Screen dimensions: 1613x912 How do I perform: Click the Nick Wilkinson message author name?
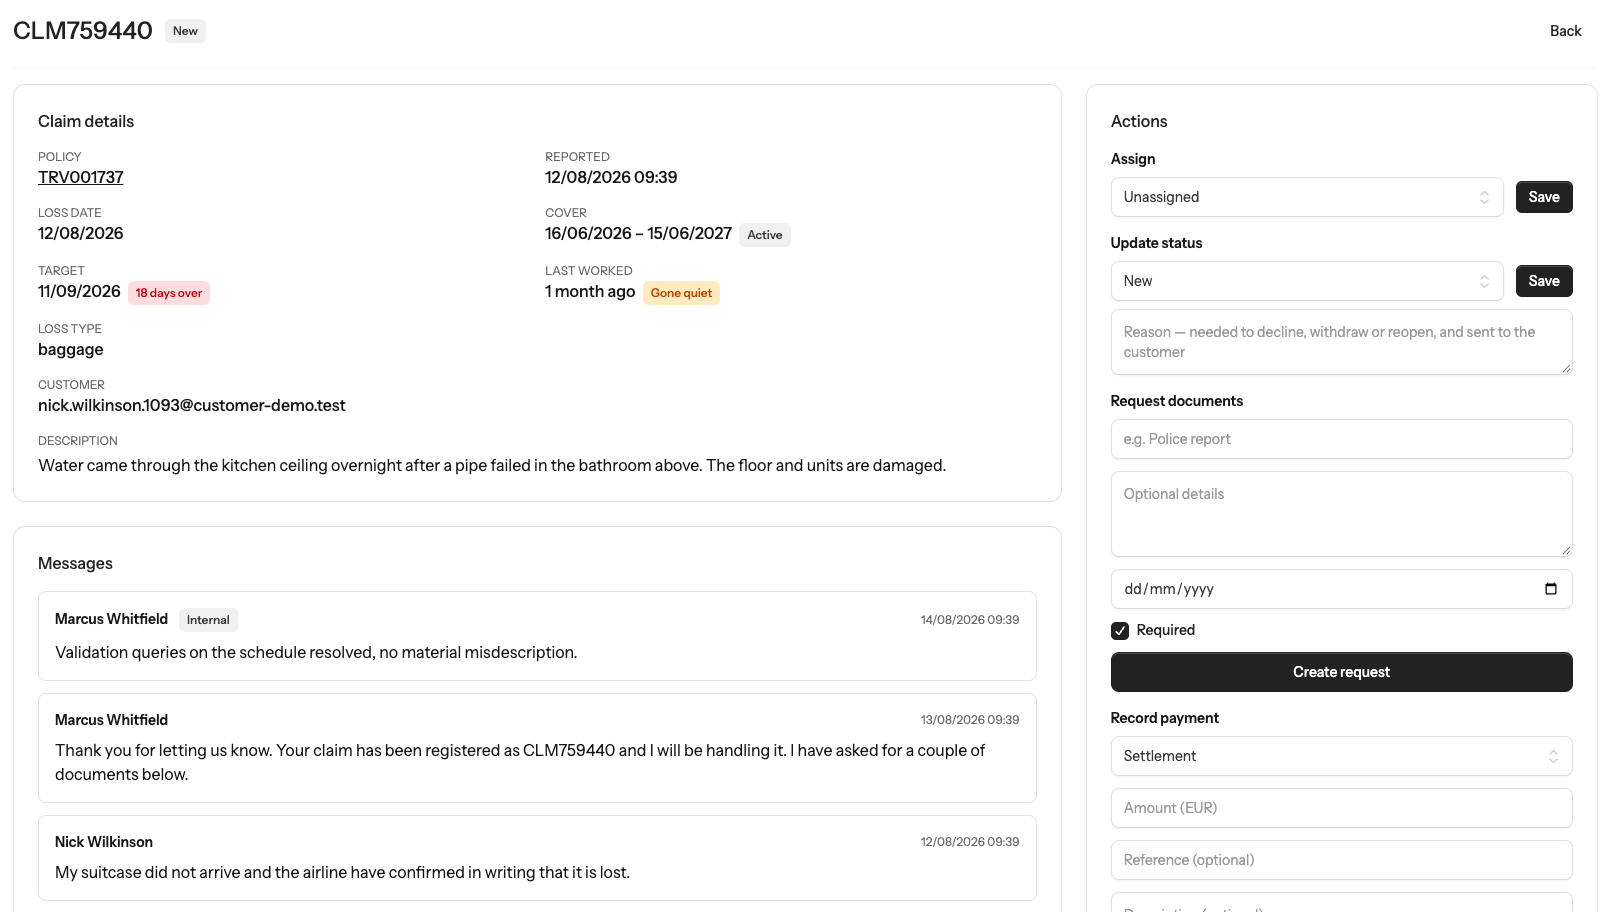pos(104,842)
